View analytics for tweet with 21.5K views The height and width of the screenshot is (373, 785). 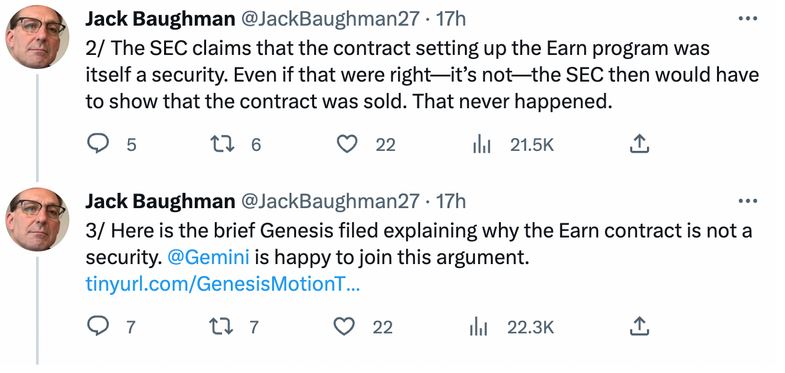point(481,145)
